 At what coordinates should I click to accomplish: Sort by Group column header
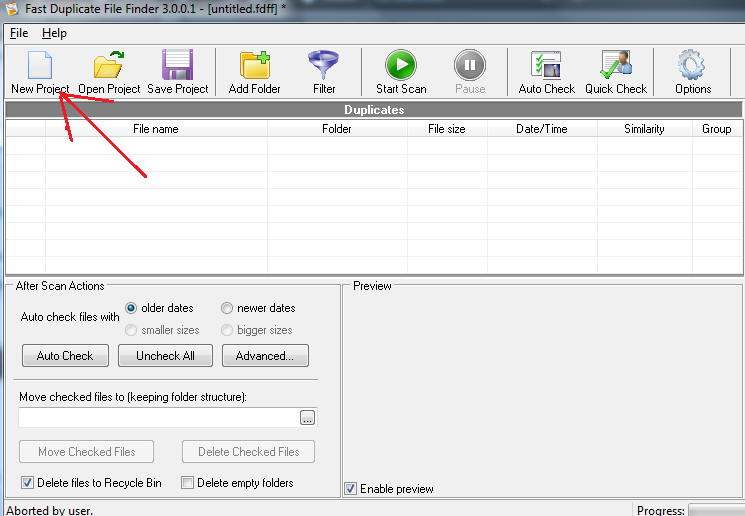coord(716,129)
